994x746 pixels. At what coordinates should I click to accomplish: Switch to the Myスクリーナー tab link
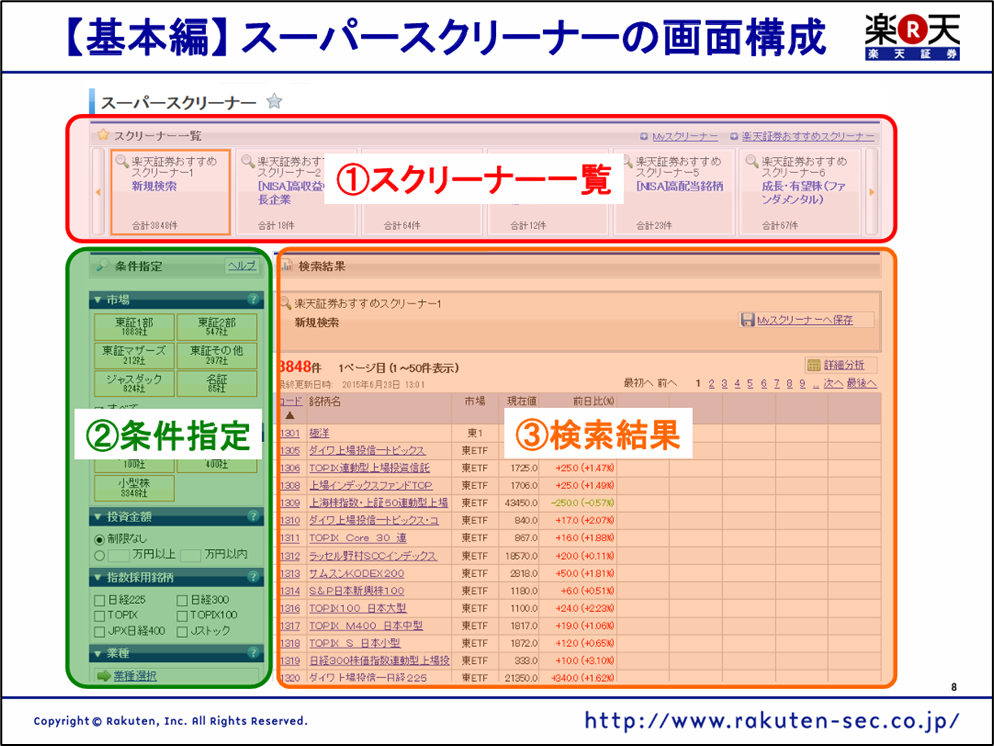tap(685, 136)
